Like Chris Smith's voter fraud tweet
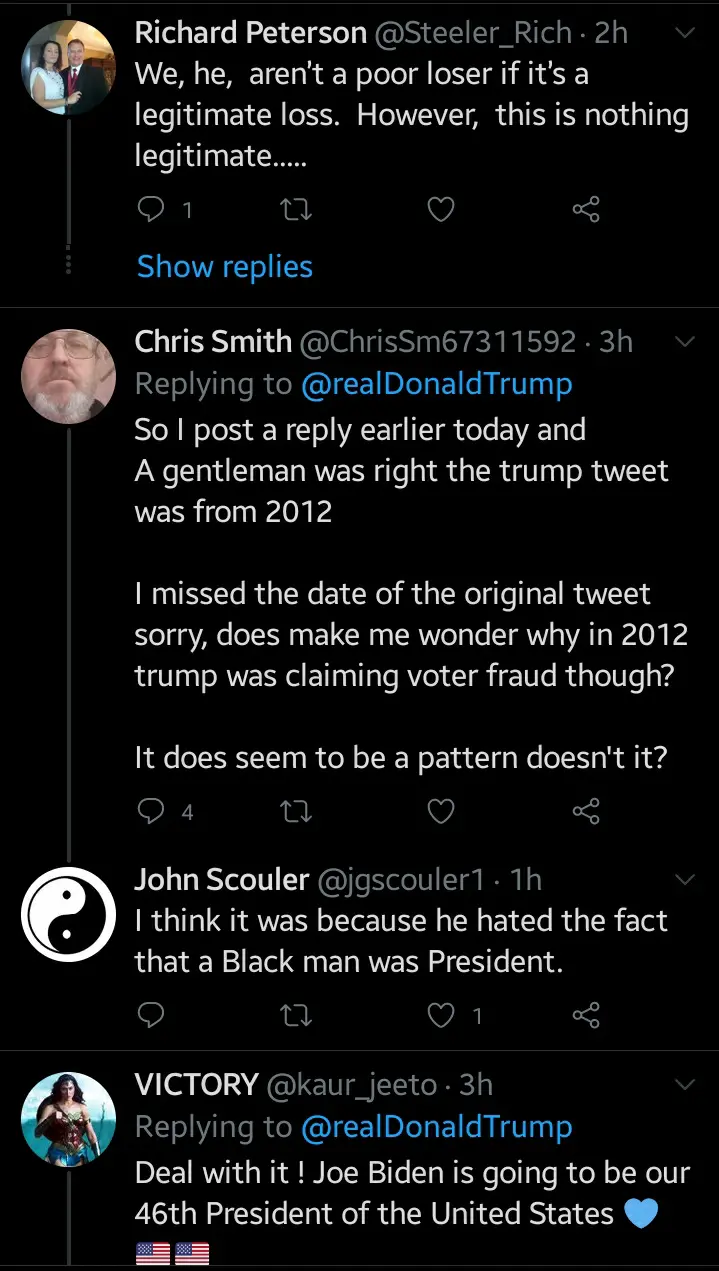719x1271 pixels. click(441, 812)
